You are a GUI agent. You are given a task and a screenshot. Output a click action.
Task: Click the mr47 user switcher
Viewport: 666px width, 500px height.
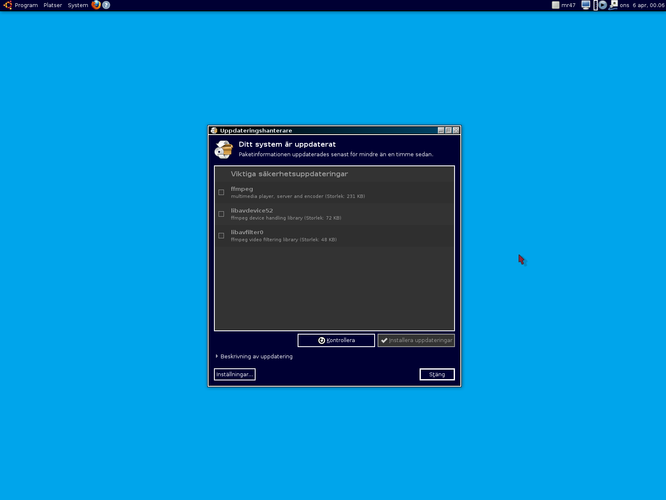[x=568, y=5]
